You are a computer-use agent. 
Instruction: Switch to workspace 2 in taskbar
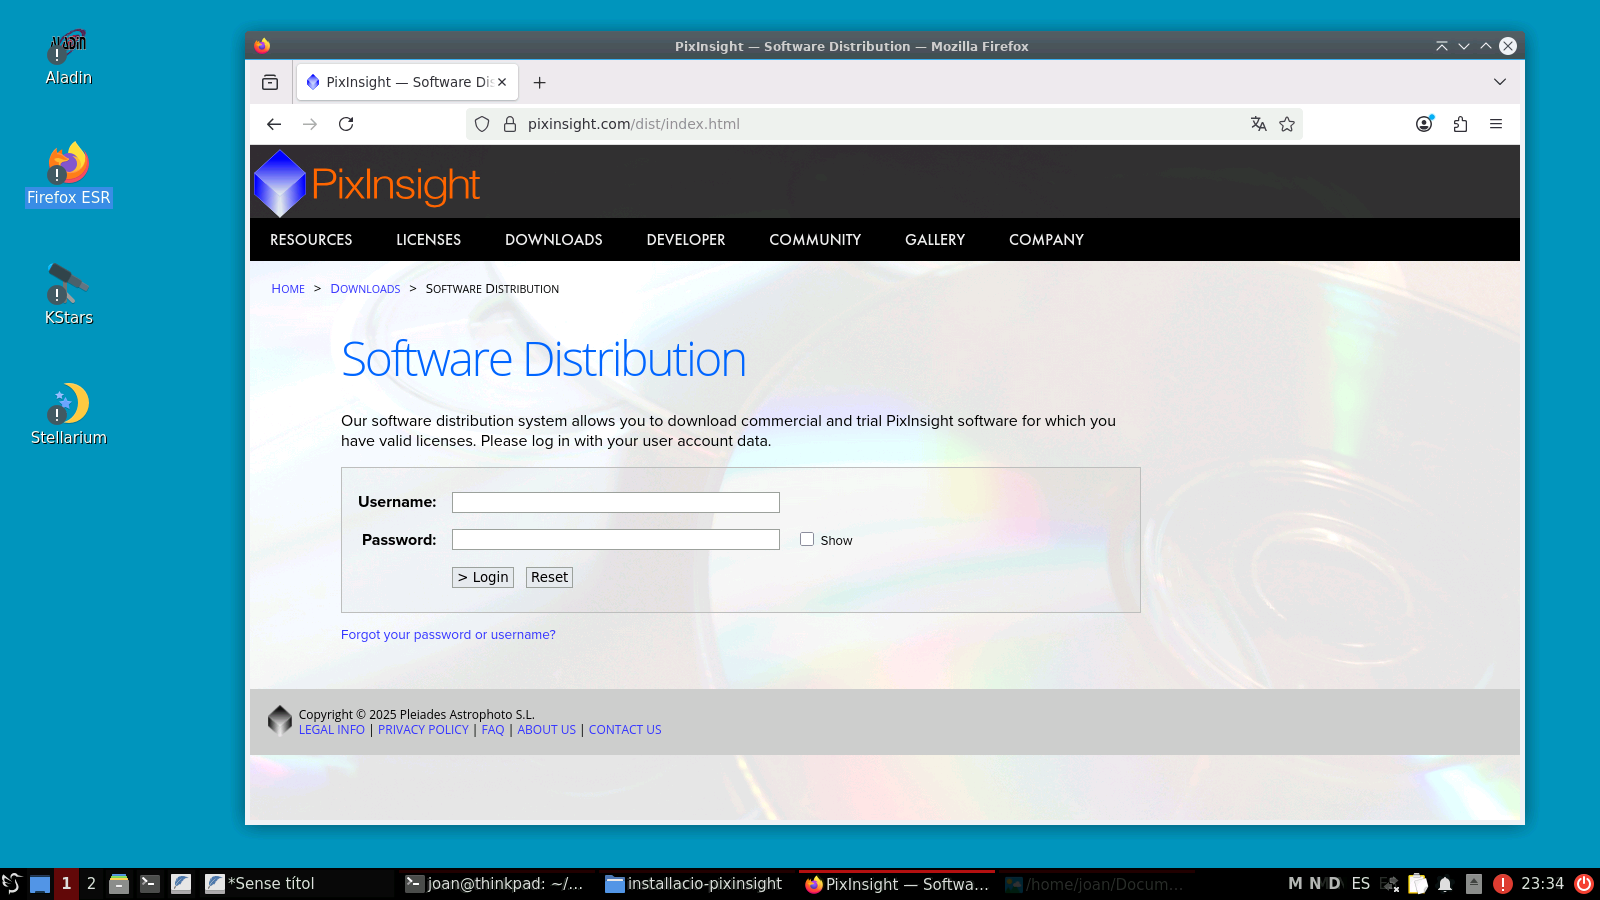[91, 884]
